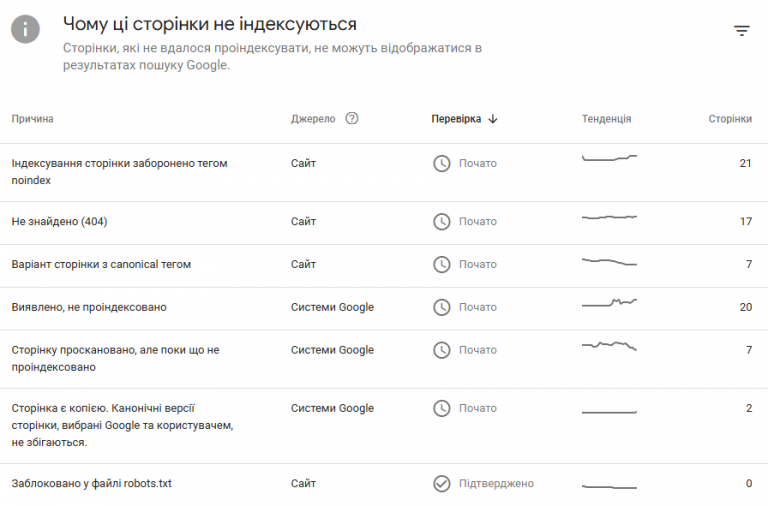
Task: Sort by the Перевірка column header
Action: point(456,119)
